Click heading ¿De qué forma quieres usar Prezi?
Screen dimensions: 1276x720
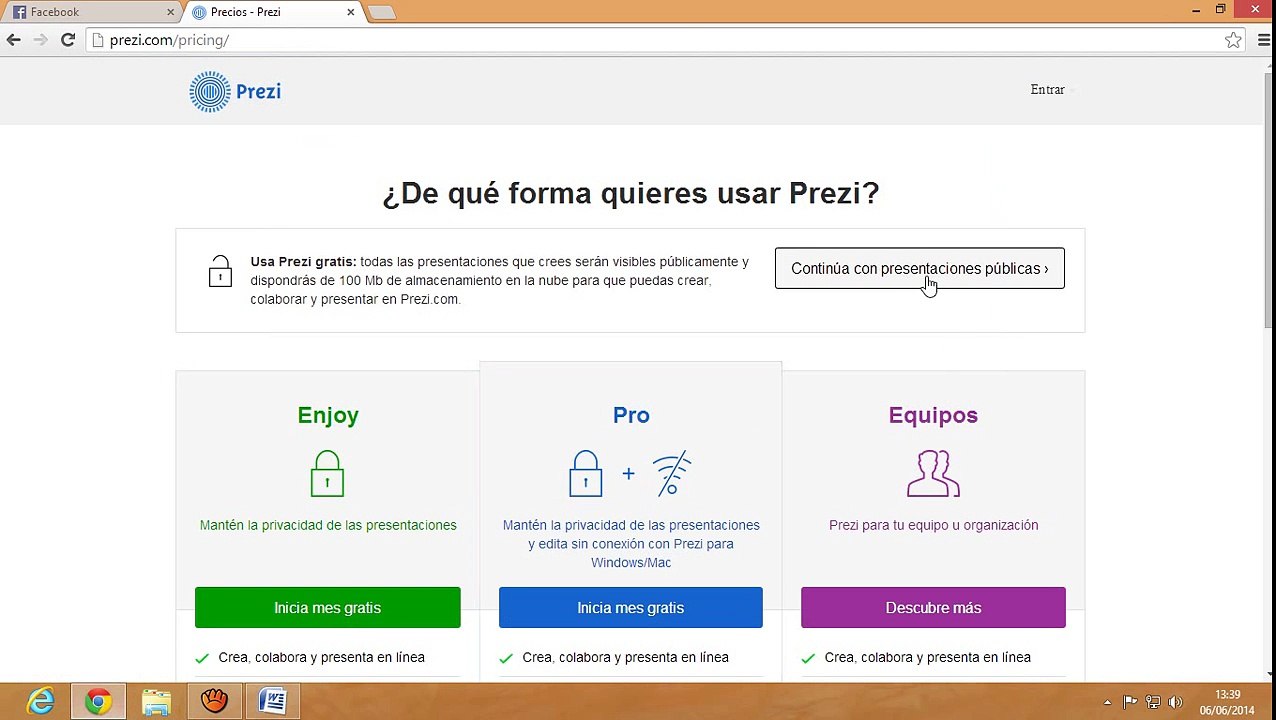pyautogui.click(x=630, y=193)
